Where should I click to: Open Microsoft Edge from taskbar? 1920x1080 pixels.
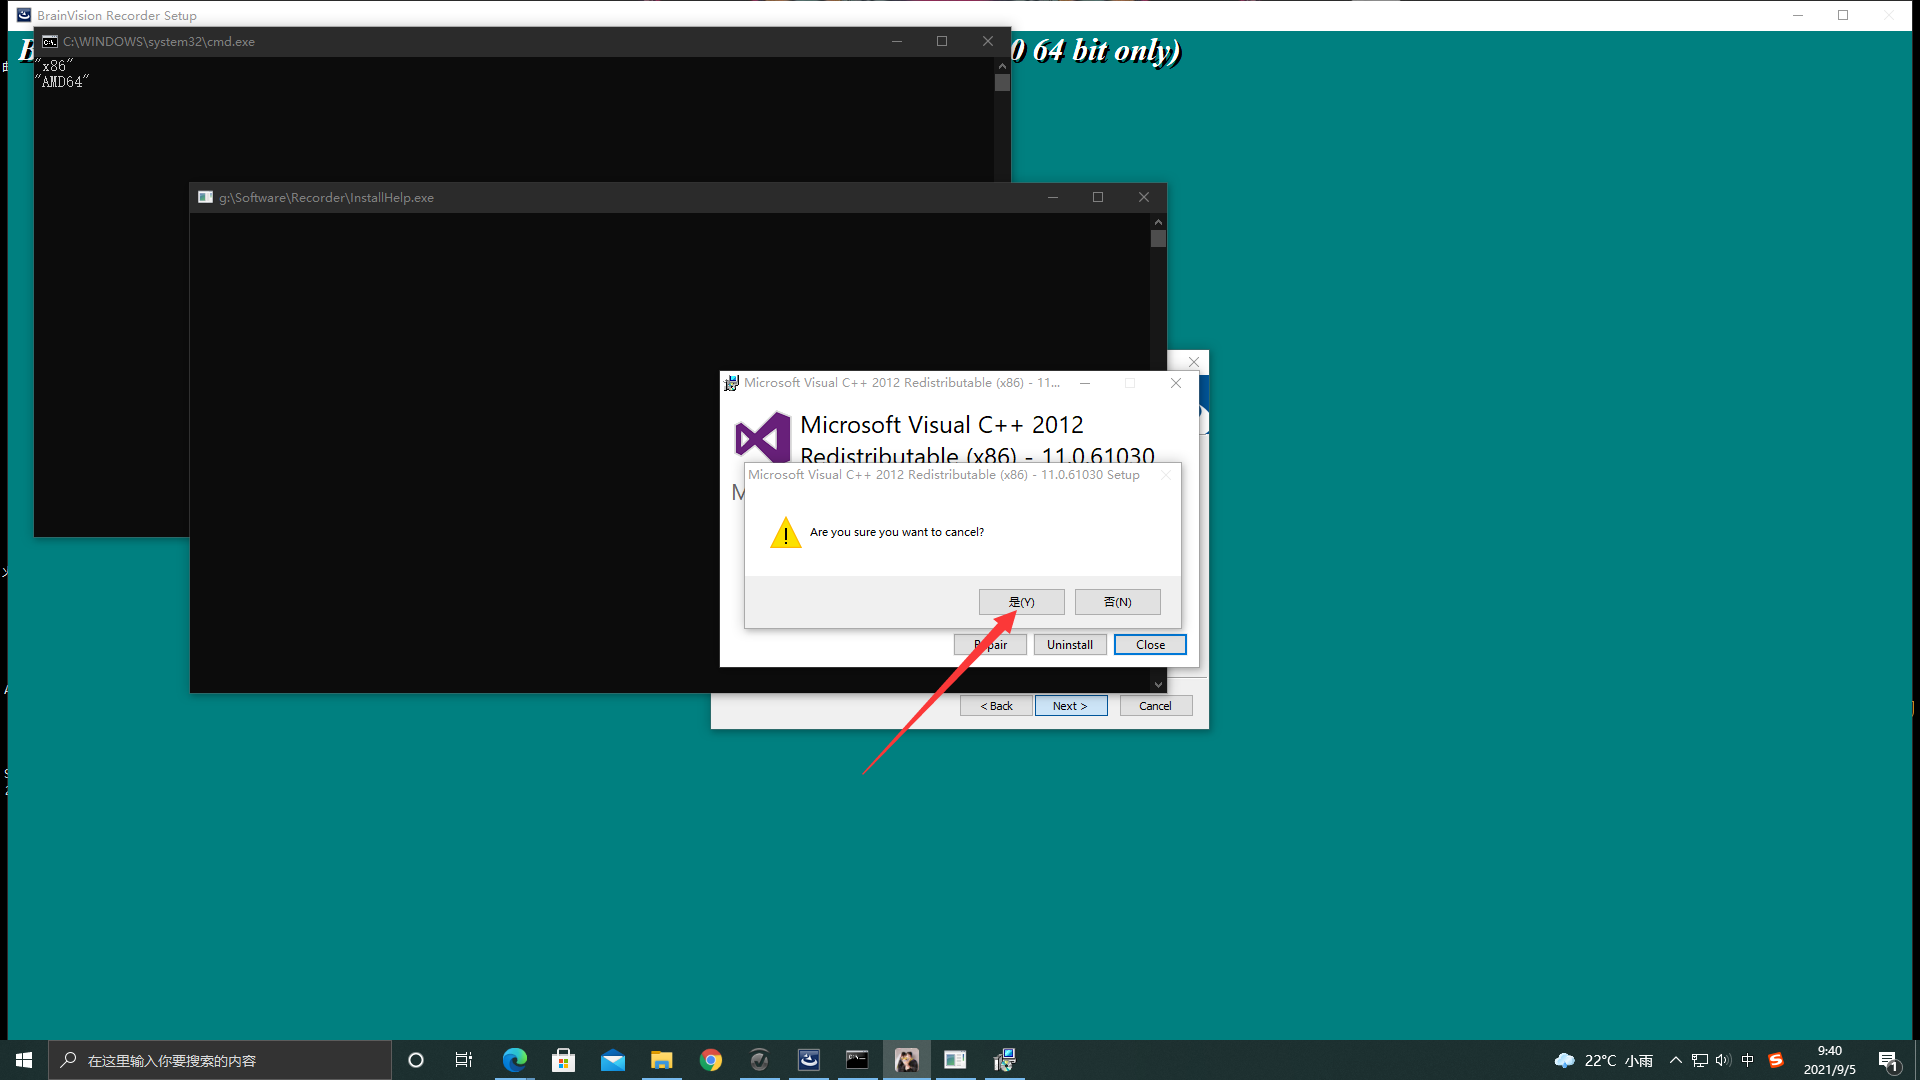click(515, 1060)
